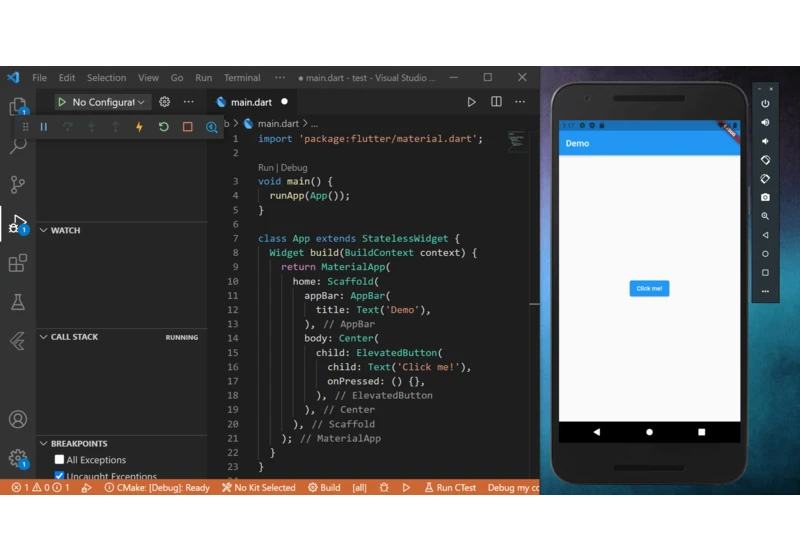
Task: Open the Go menu
Action: pos(177,78)
